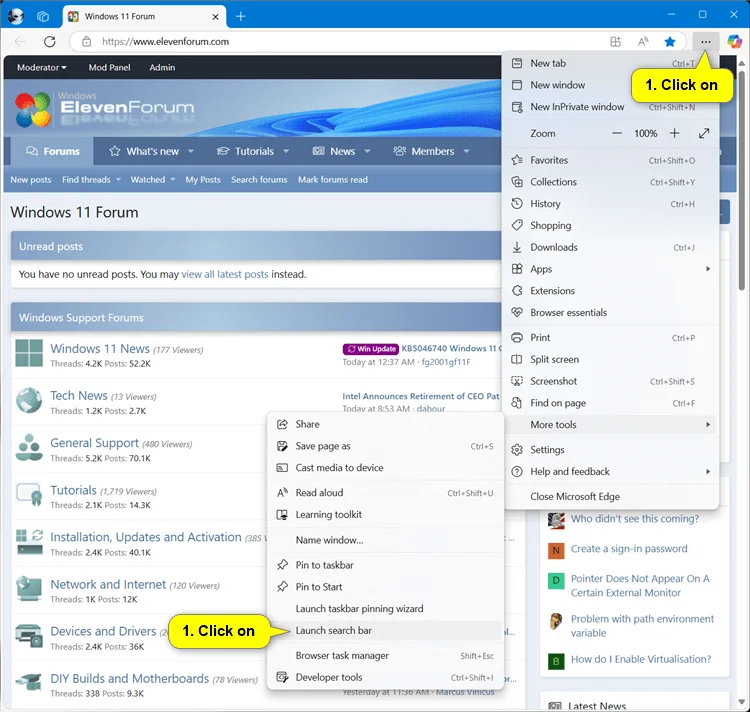Open How do I Enable Virtualisation thread

coord(641,659)
